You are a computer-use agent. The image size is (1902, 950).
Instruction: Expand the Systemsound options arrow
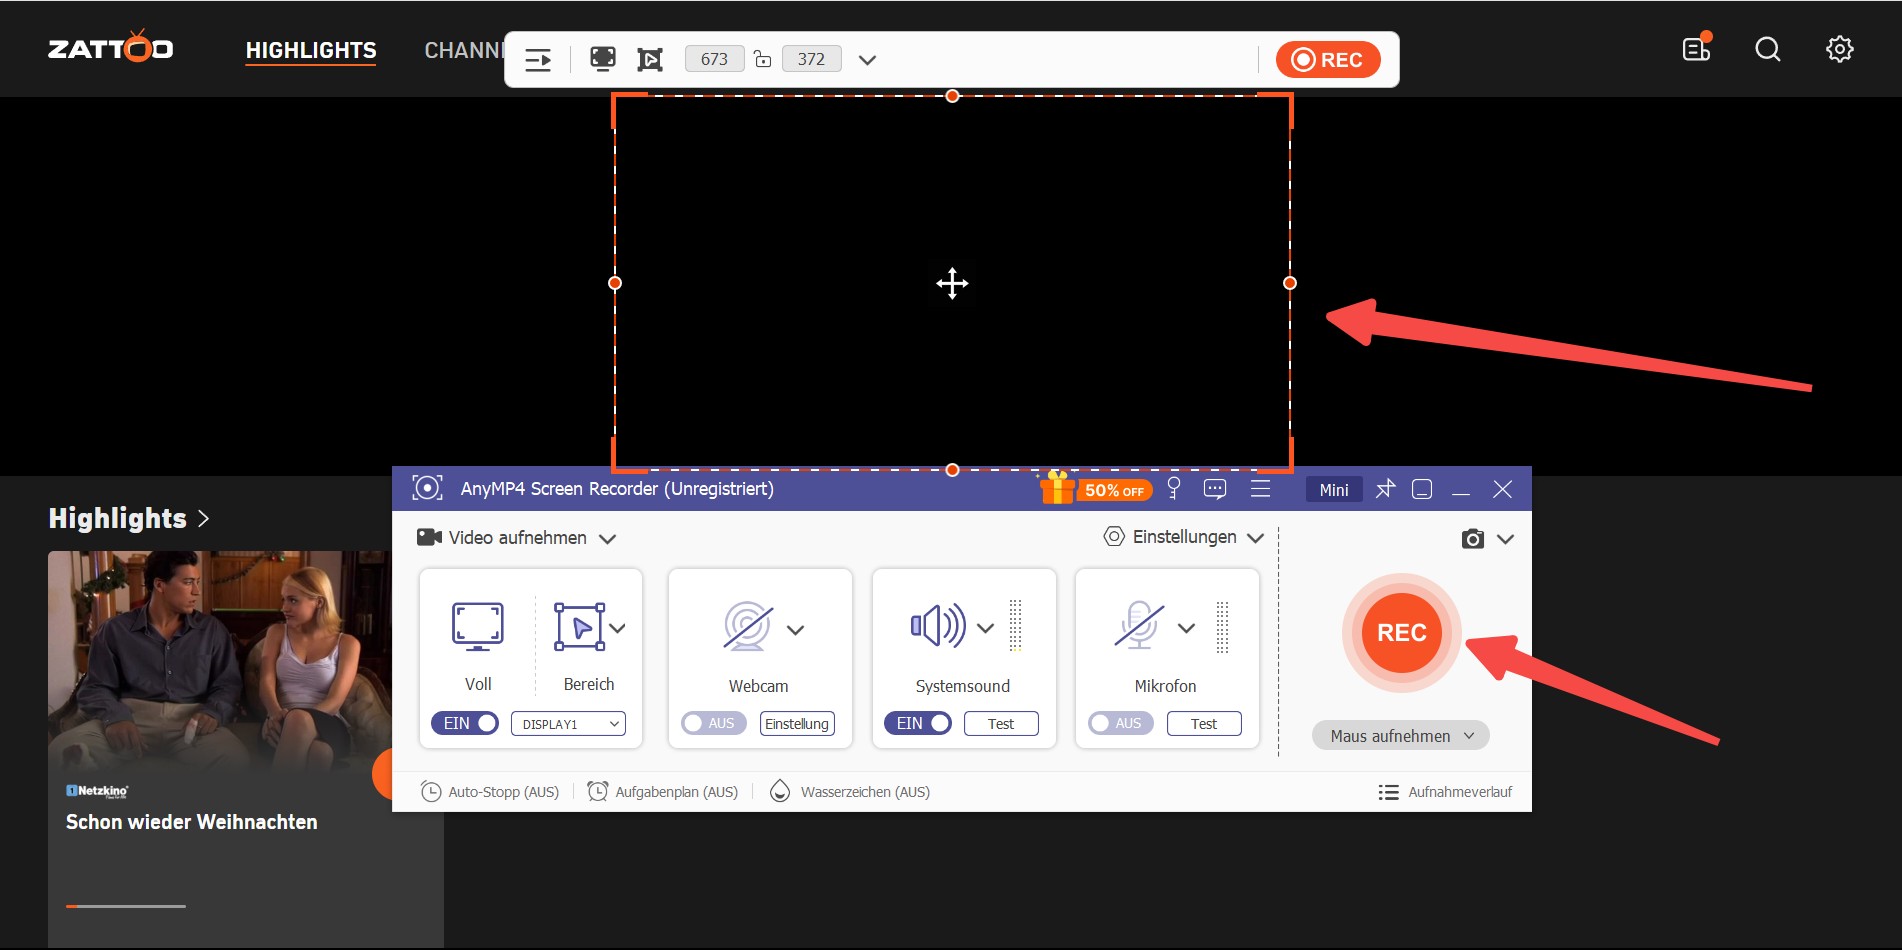coord(985,628)
